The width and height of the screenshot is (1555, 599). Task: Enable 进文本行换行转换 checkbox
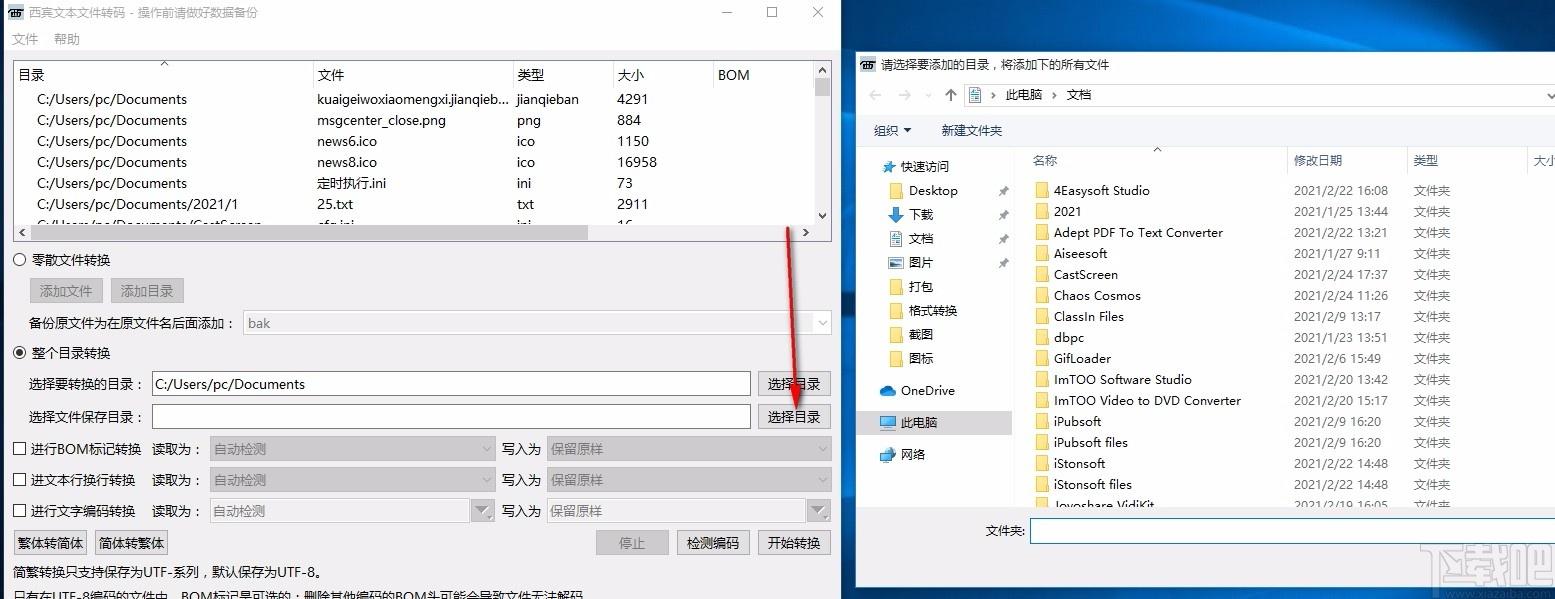pos(19,480)
